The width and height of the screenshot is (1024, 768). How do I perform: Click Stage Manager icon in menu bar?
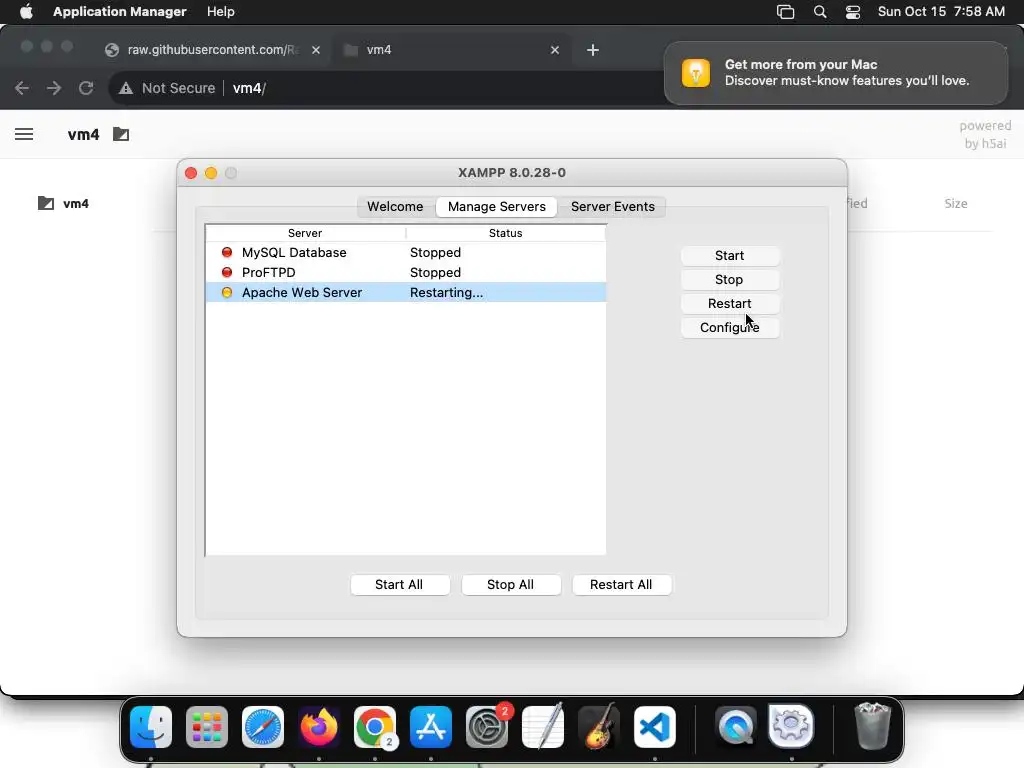tap(786, 12)
